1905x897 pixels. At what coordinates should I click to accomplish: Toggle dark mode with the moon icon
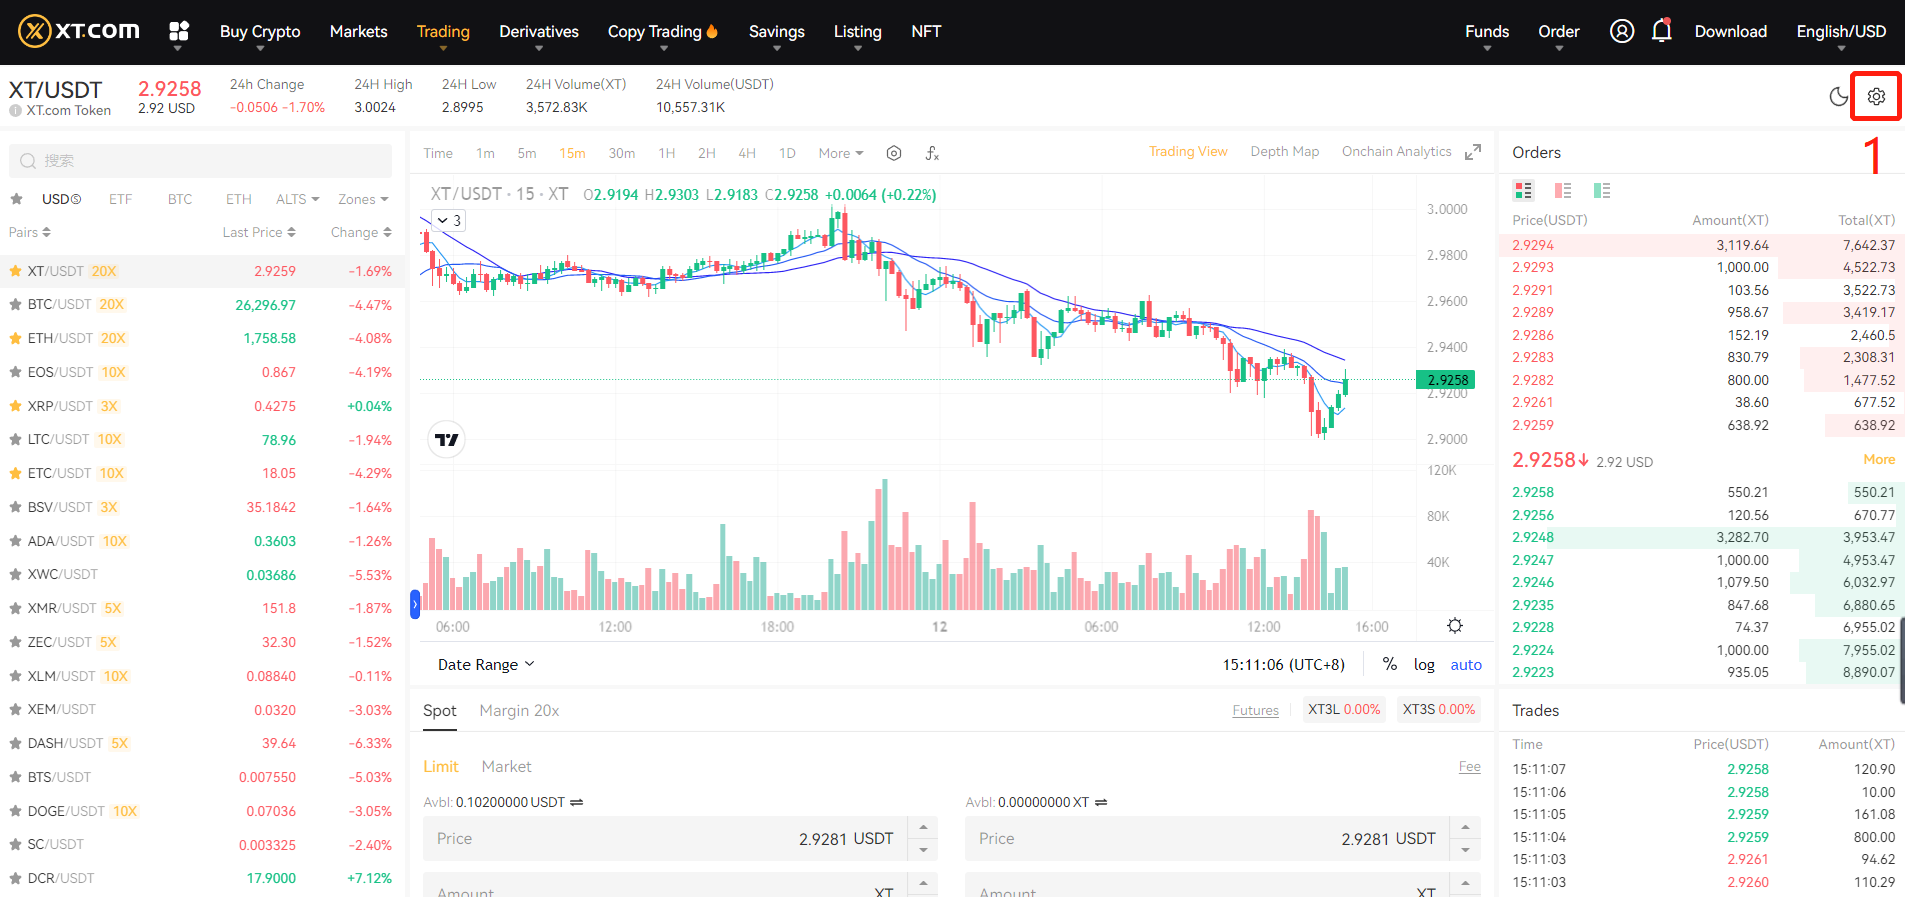[1838, 96]
